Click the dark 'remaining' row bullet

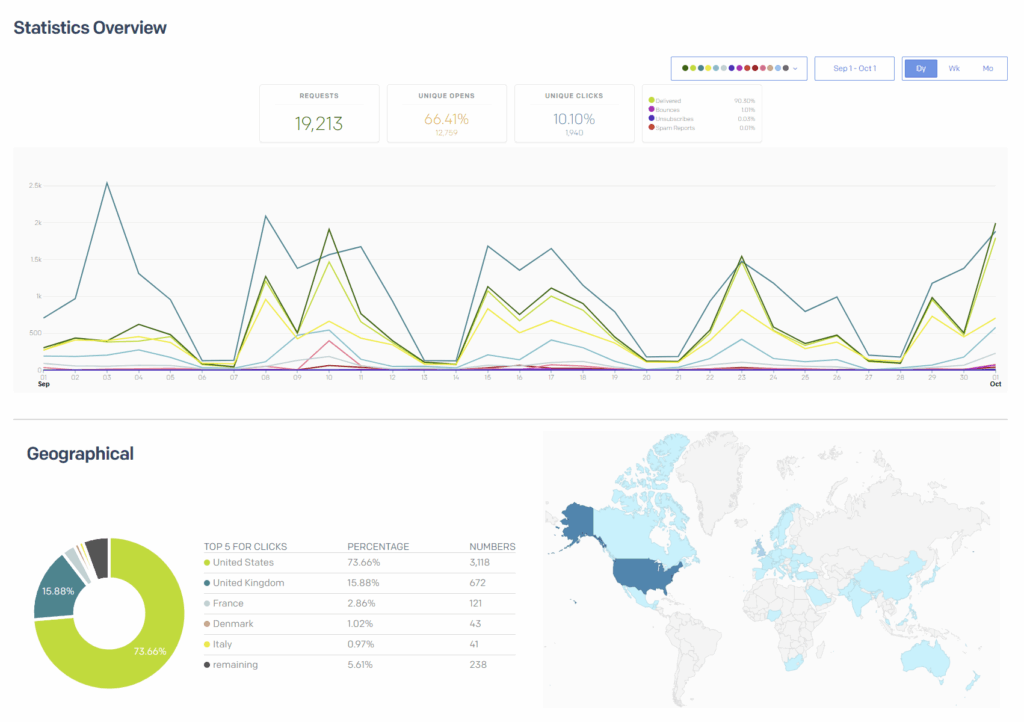tap(207, 665)
